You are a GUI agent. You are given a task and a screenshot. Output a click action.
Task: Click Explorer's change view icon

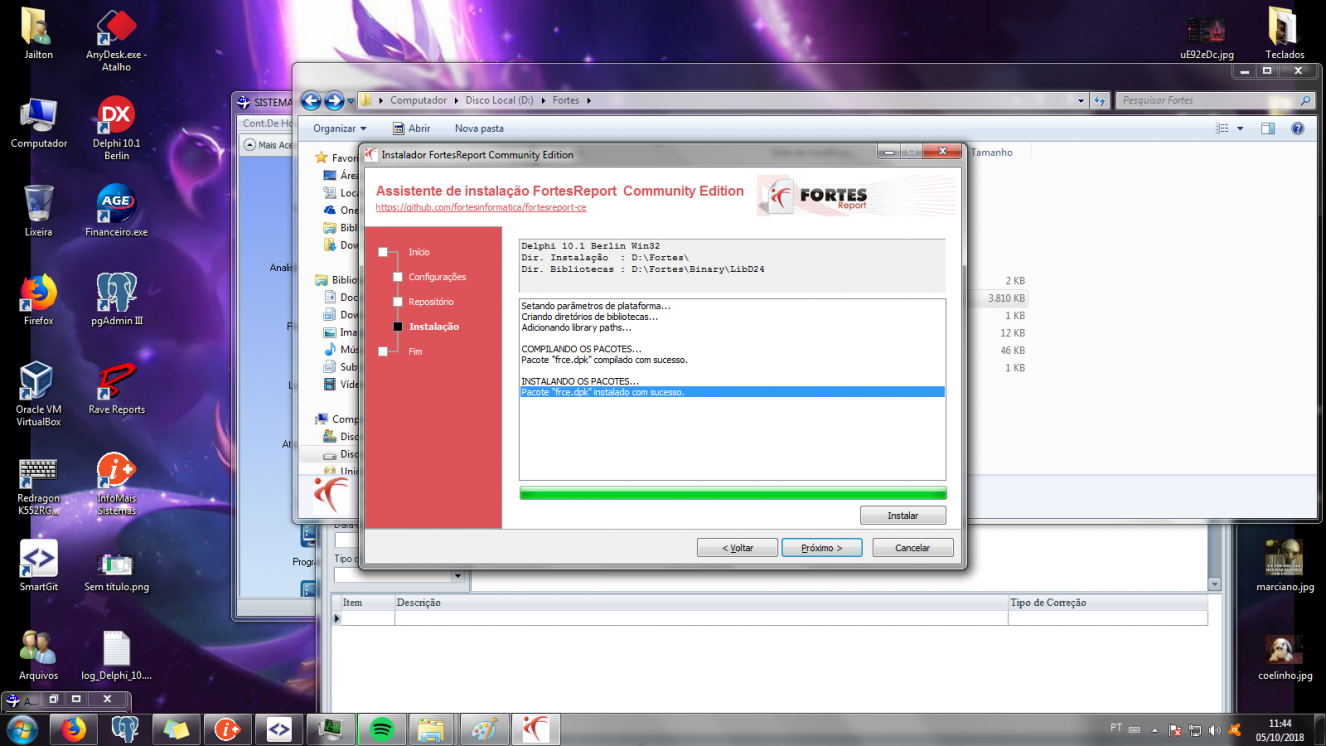(1221, 128)
